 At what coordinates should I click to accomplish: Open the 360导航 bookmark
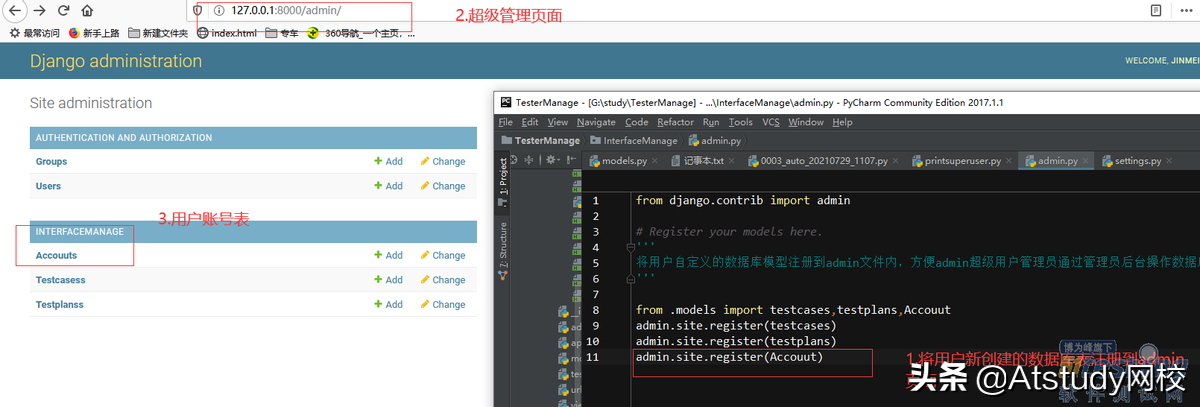(x=361, y=33)
